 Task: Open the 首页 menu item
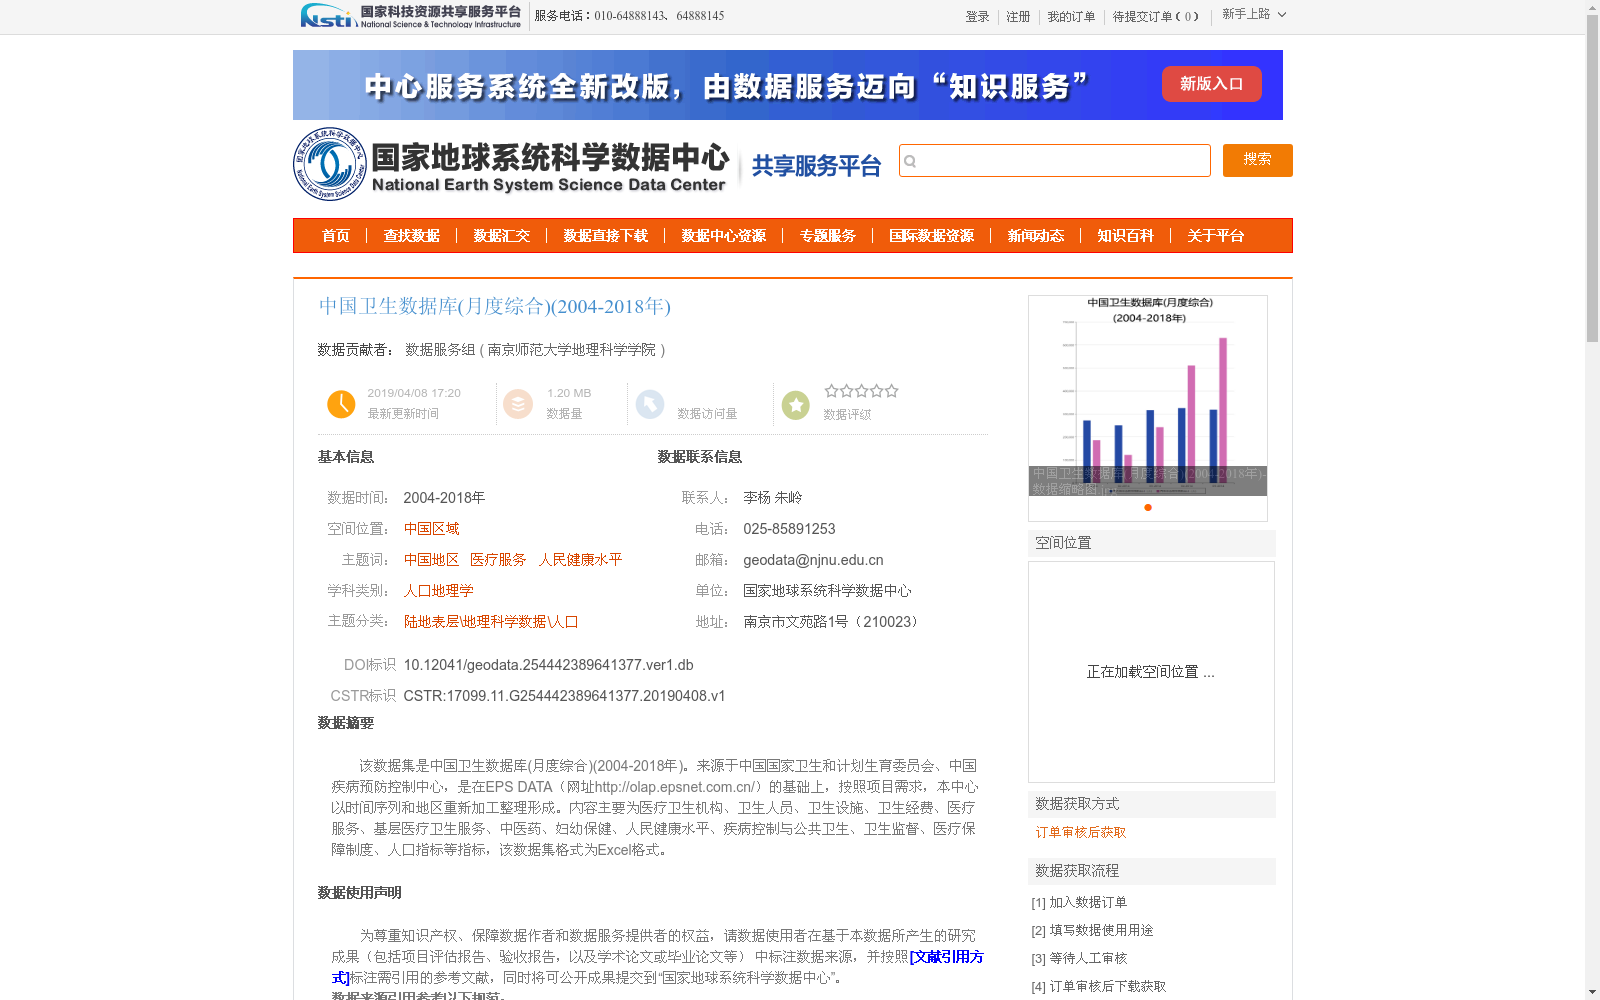pos(336,236)
